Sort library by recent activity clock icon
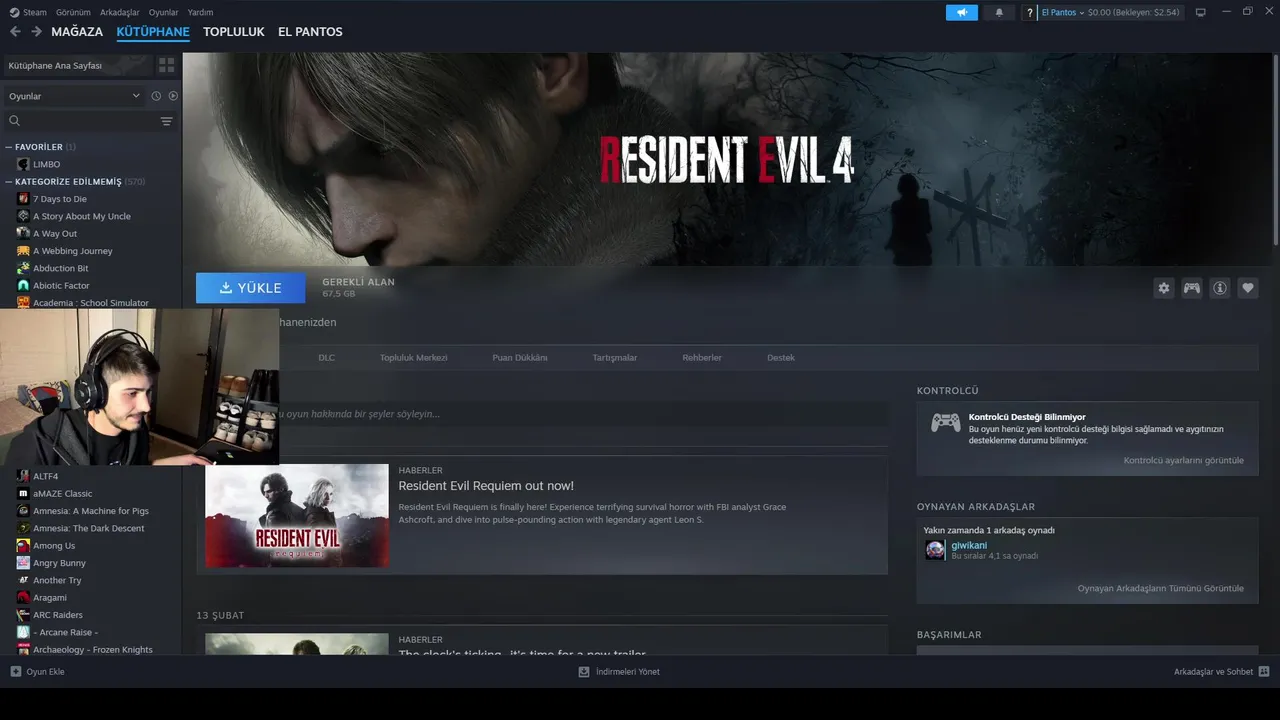 (x=156, y=96)
